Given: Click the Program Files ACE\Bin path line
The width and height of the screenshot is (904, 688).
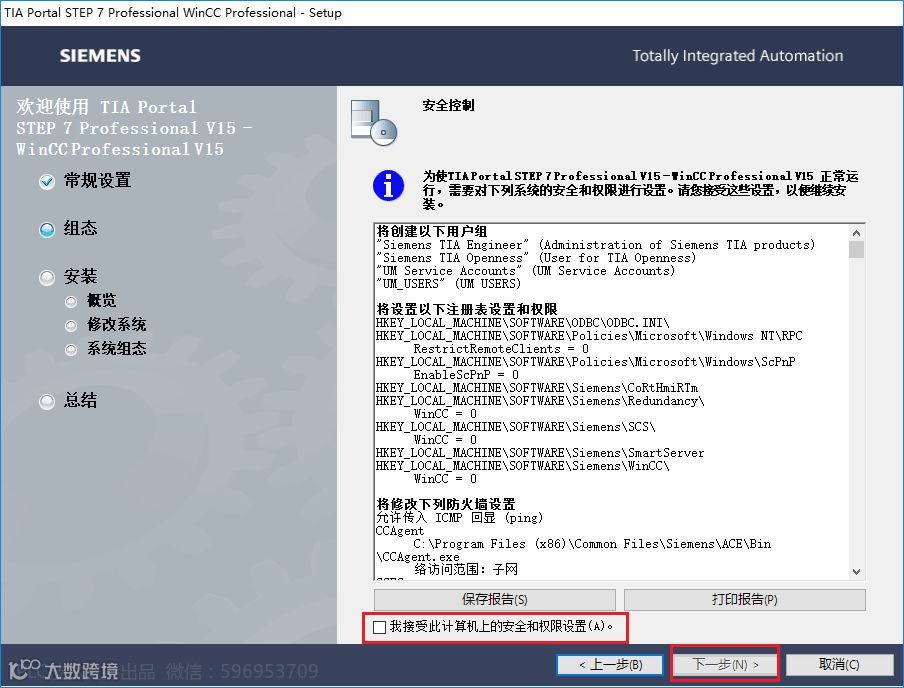Looking at the screenshot, I should tap(592, 544).
